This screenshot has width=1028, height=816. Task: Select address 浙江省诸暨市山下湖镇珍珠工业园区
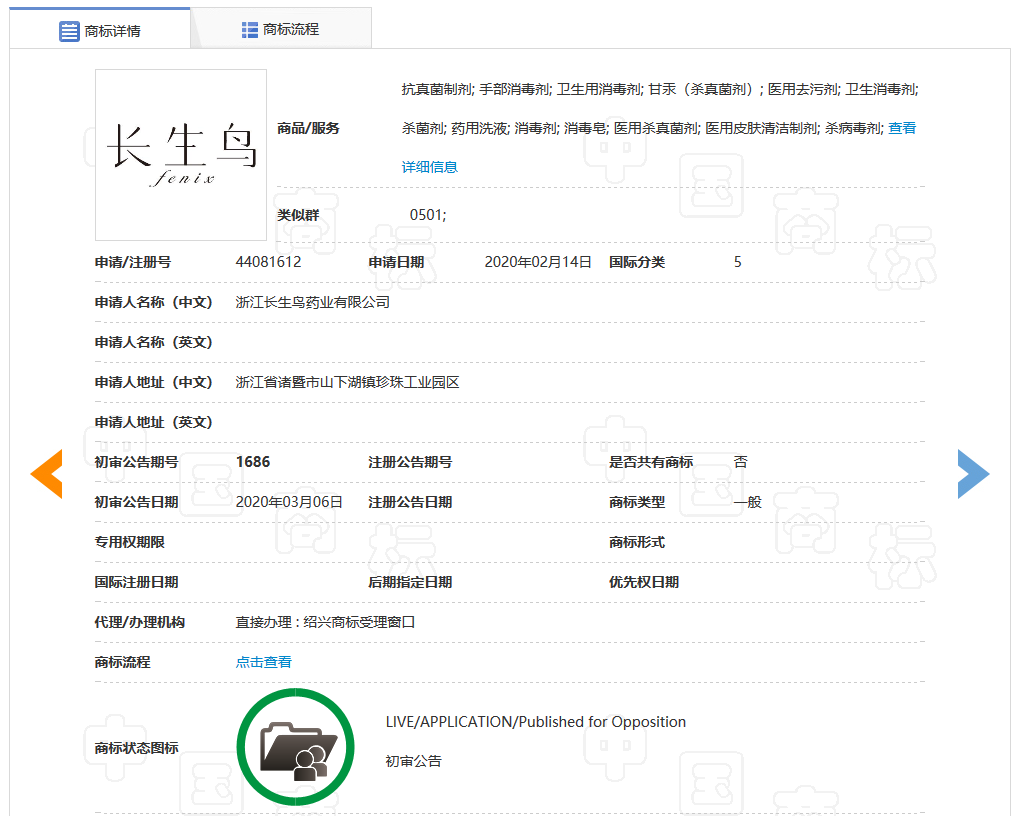(x=347, y=382)
